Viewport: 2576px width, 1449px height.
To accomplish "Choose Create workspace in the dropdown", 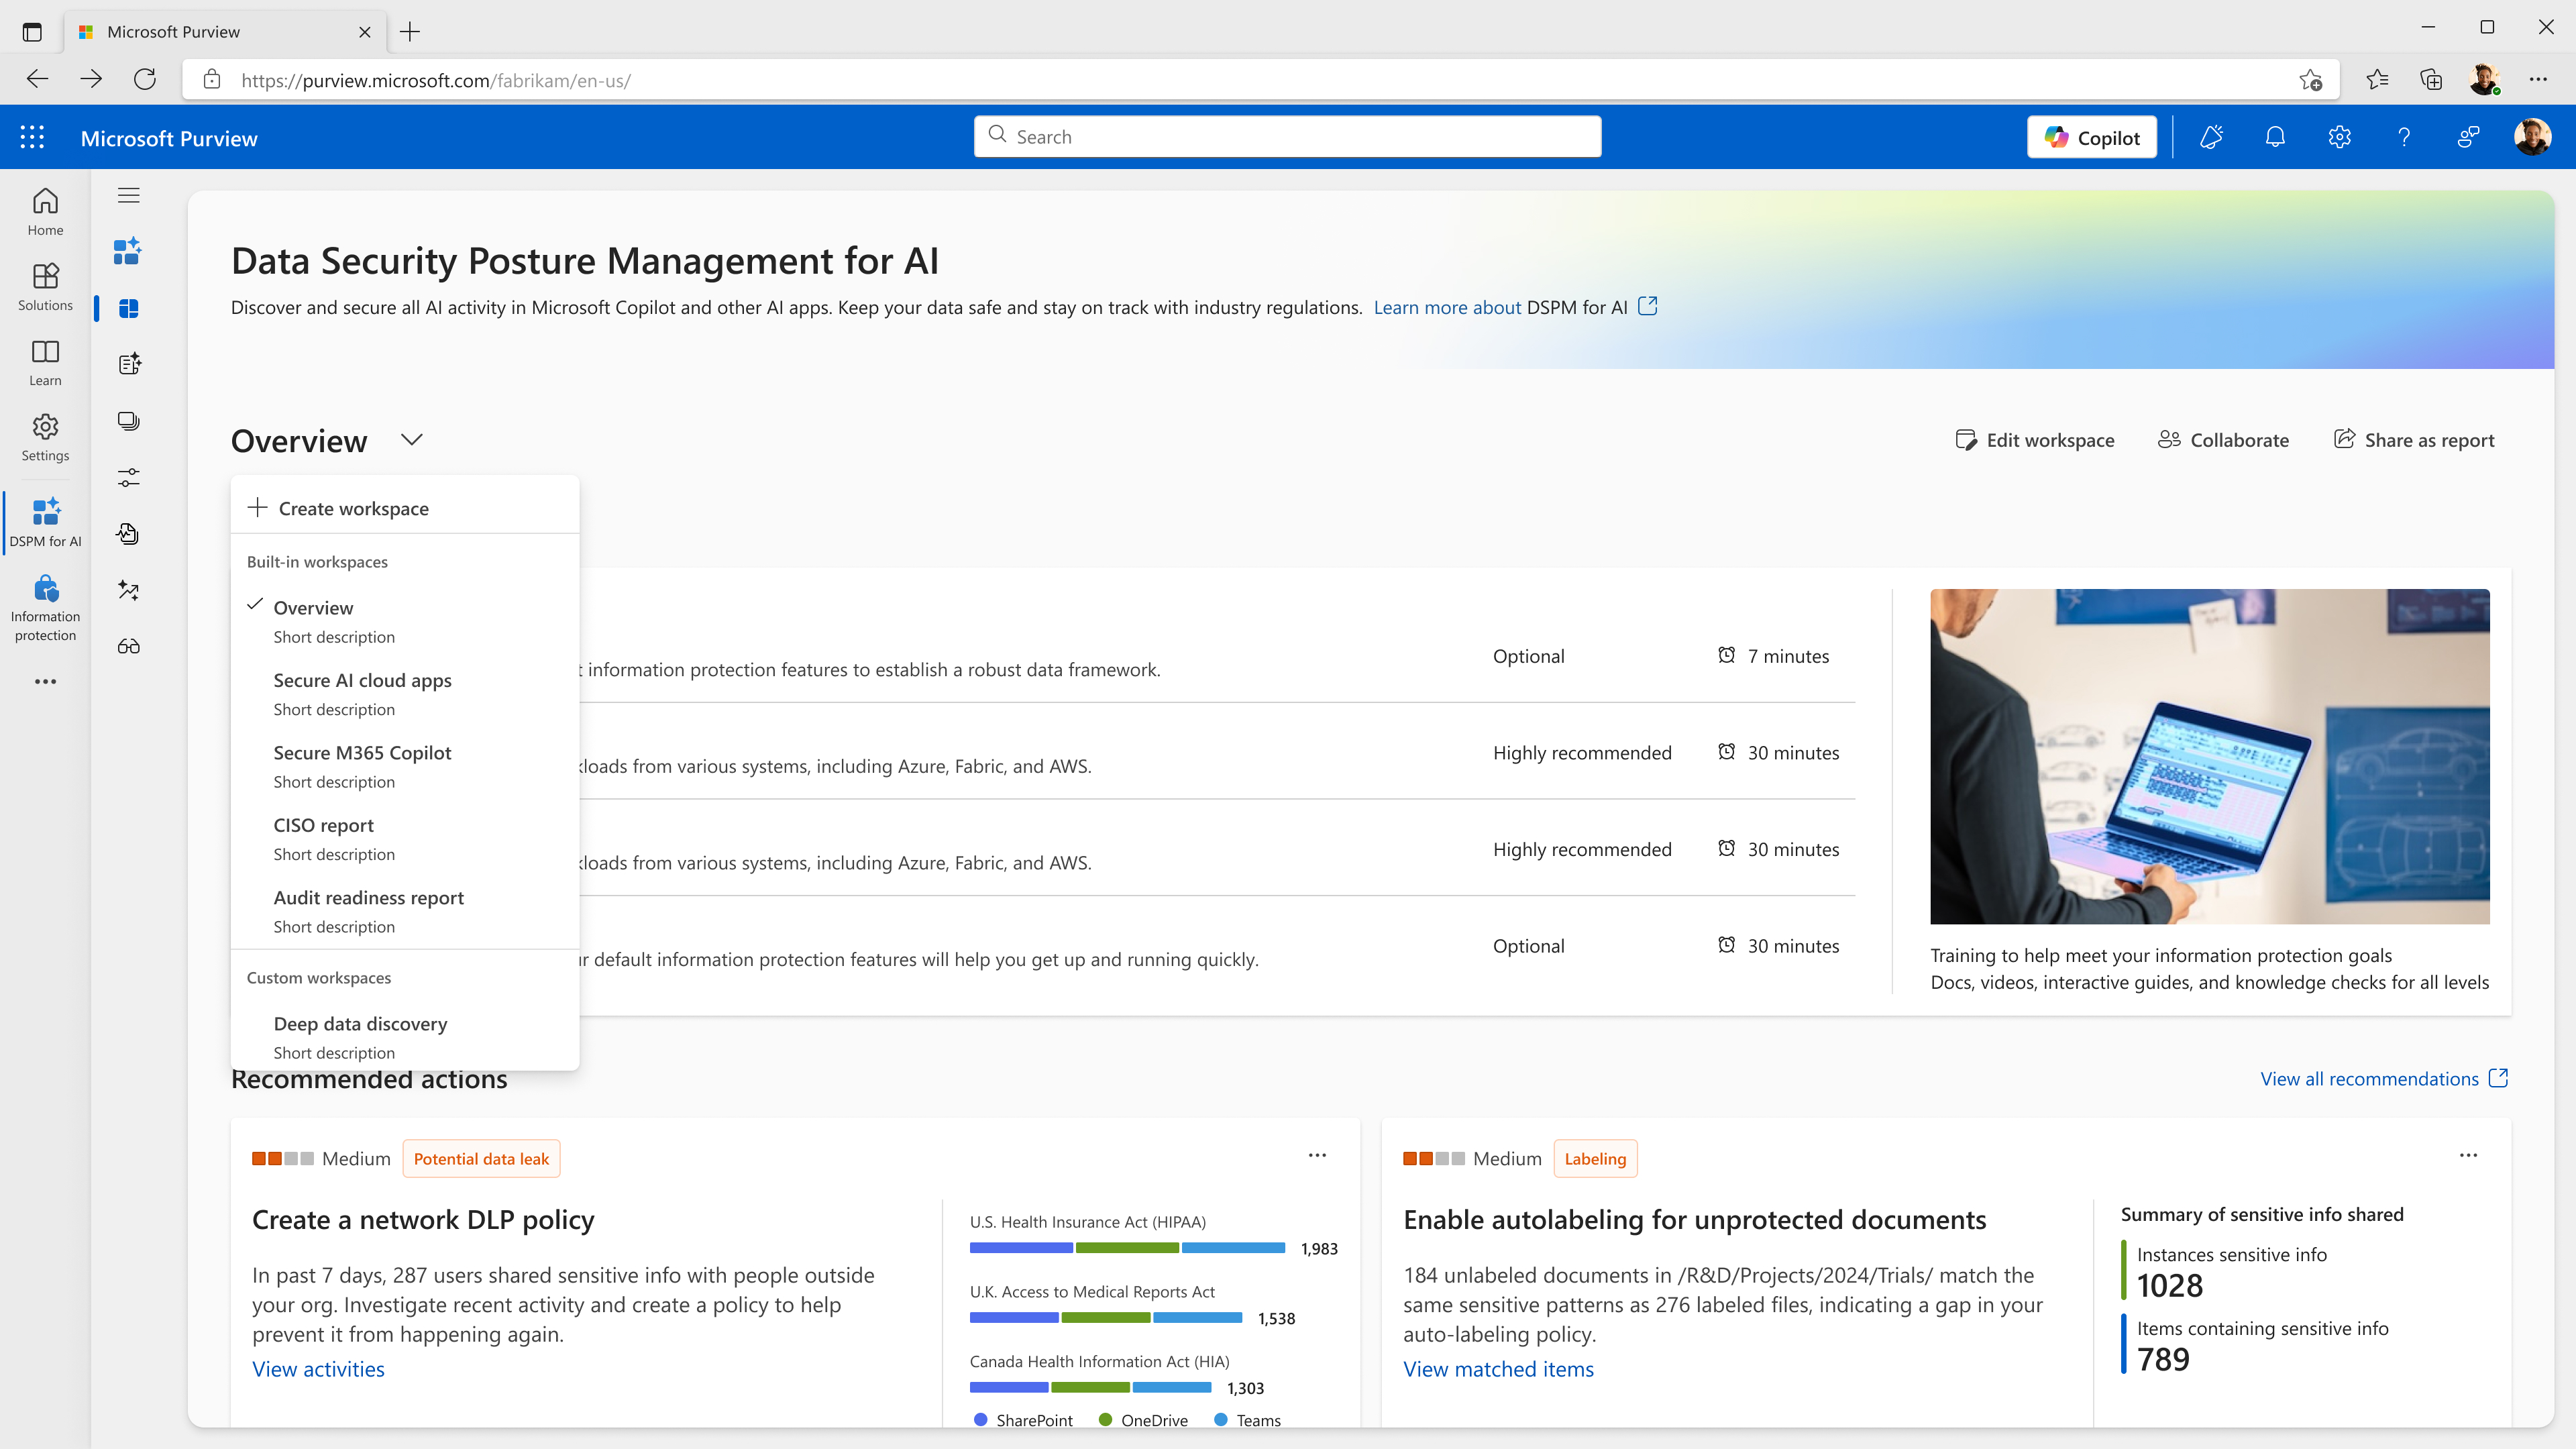I will point(405,508).
